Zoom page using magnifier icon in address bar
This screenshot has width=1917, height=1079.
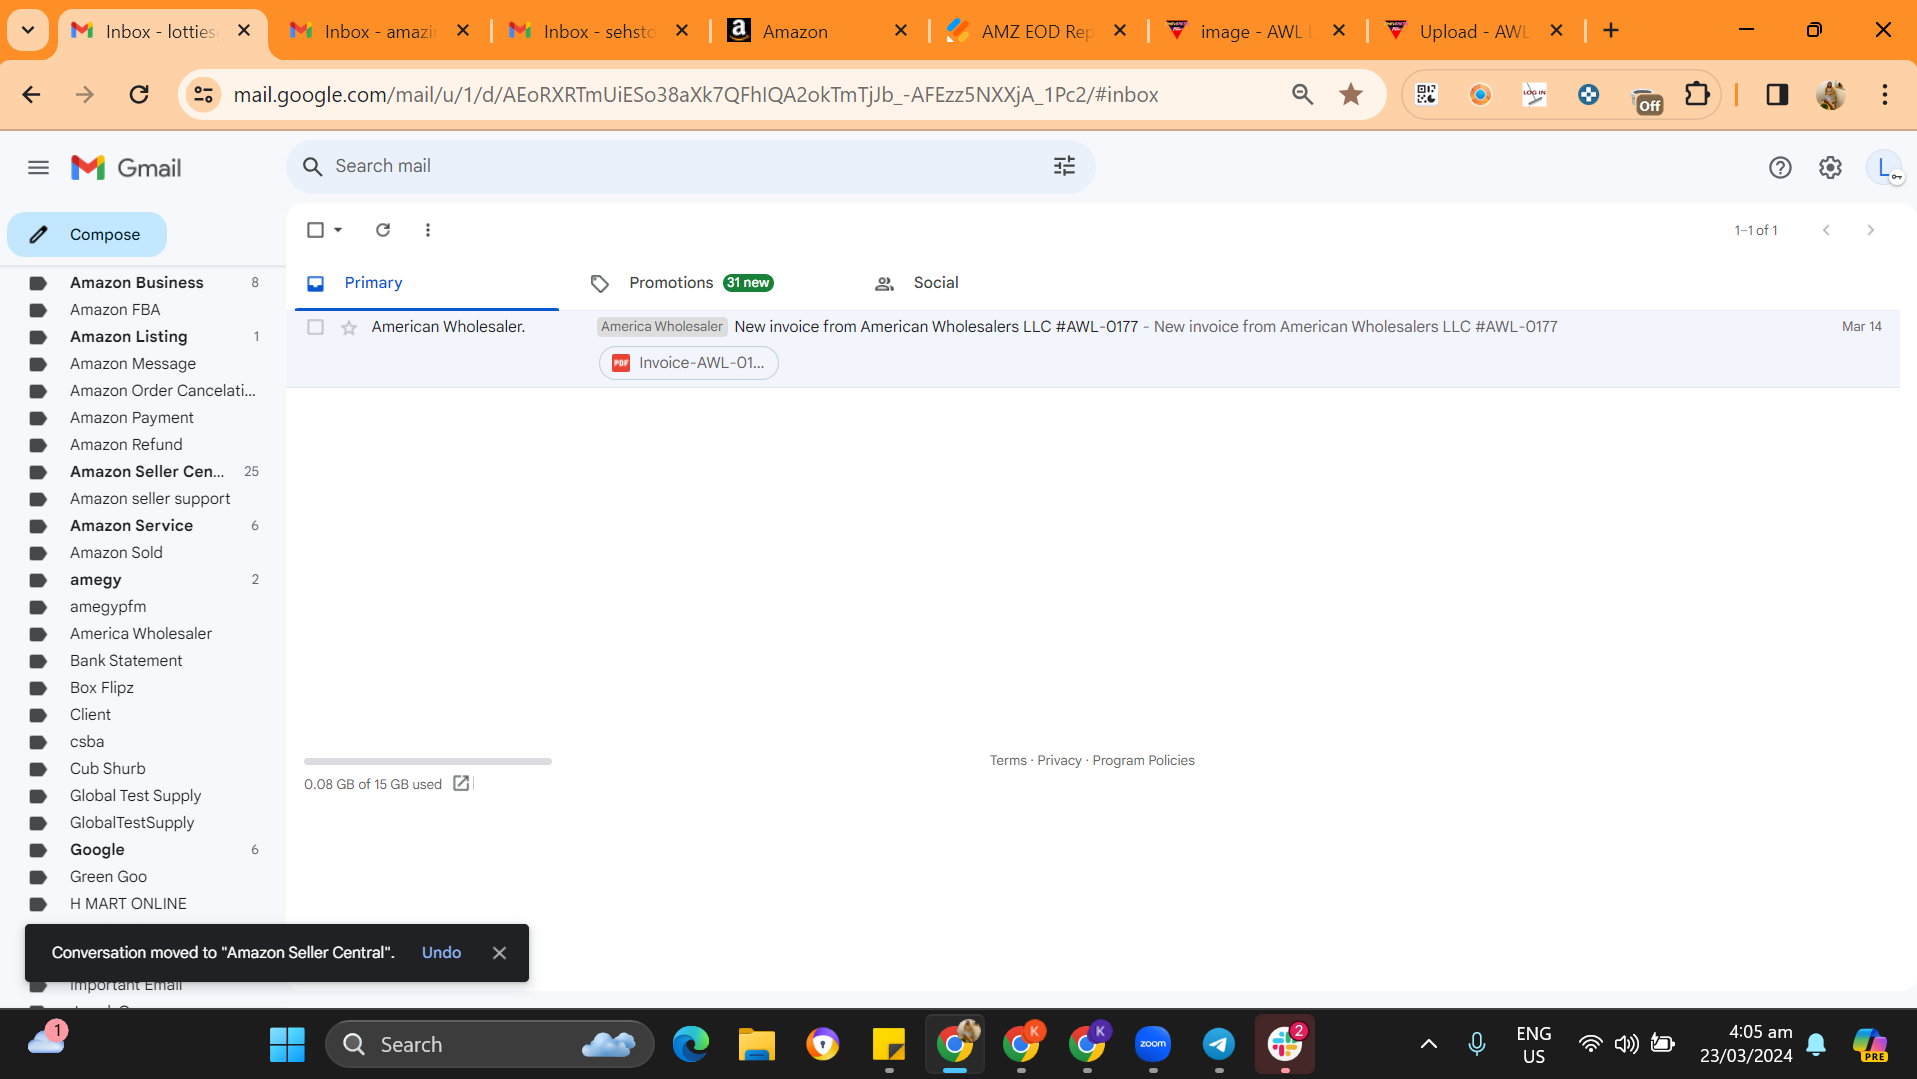[1302, 95]
